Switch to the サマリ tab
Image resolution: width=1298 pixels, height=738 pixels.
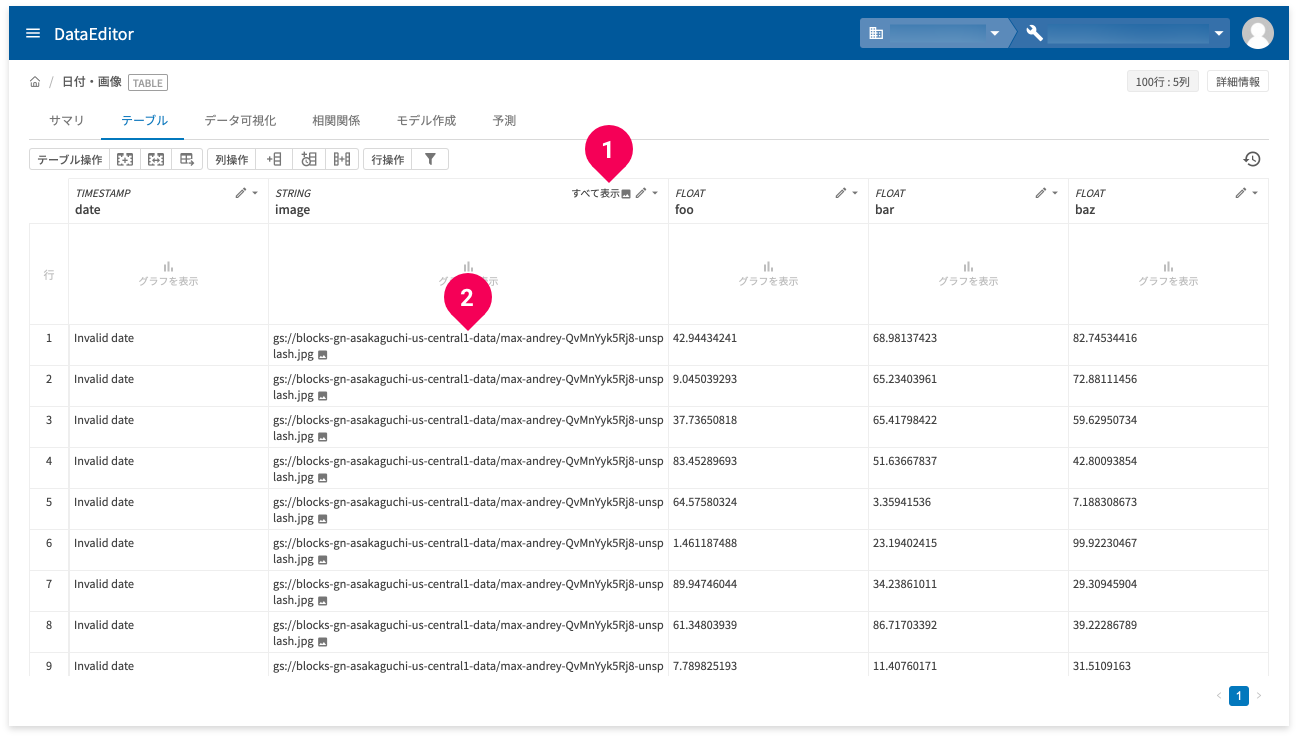pos(67,120)
